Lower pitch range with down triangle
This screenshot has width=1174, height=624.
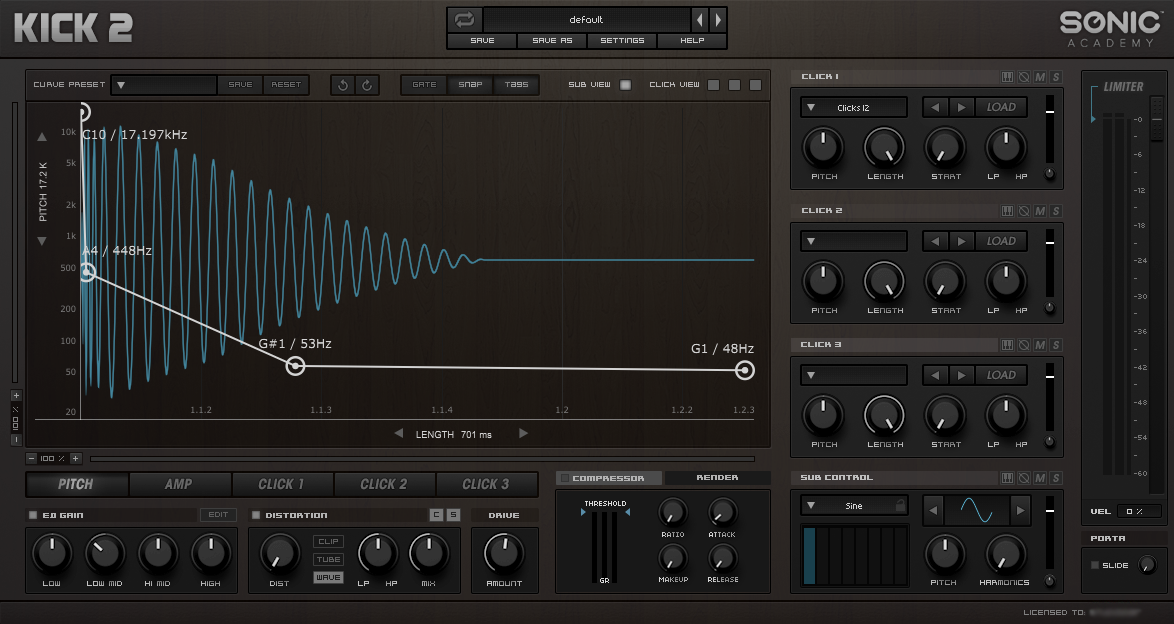click(x=42, y=240)
